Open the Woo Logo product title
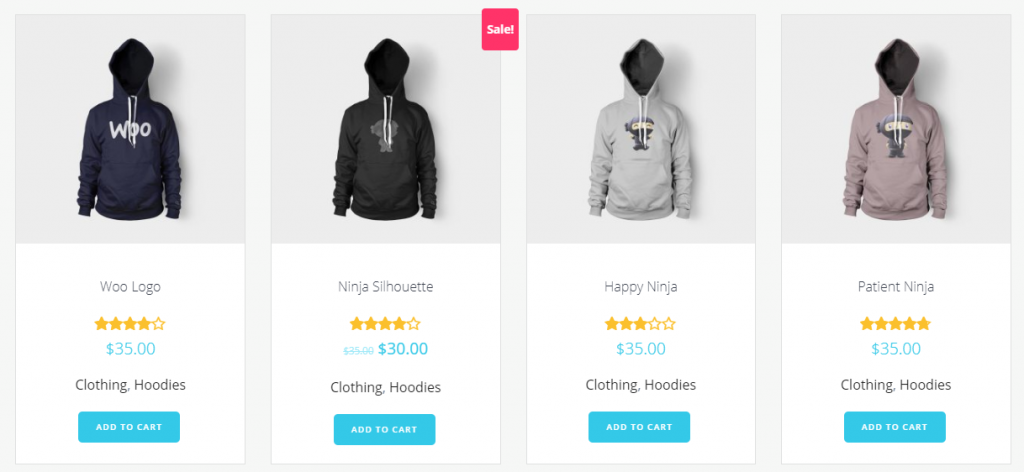The height and width of the screenshot is (472, 1024). point(130,287)
